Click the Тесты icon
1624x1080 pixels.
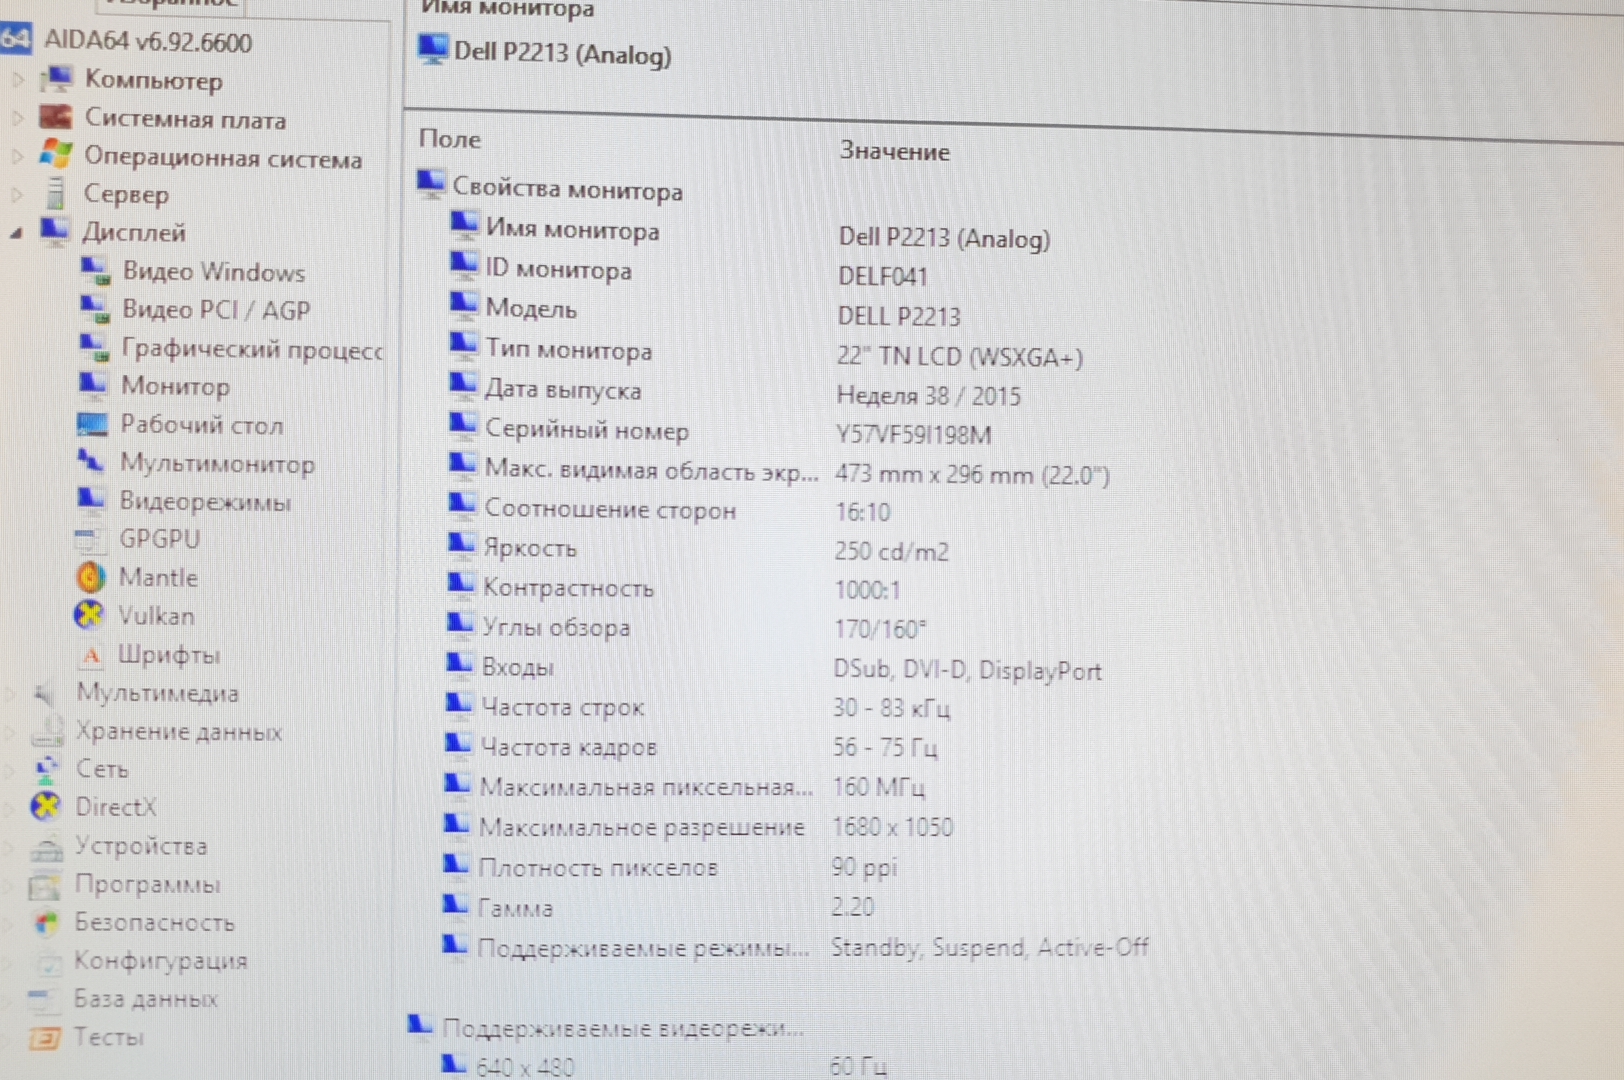43,1037
